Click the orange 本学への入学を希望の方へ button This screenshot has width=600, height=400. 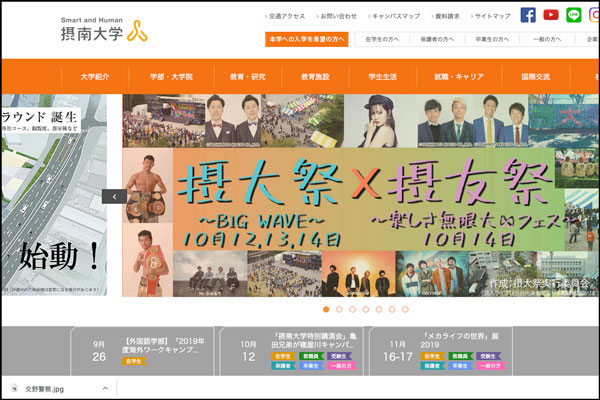(307, 39)
